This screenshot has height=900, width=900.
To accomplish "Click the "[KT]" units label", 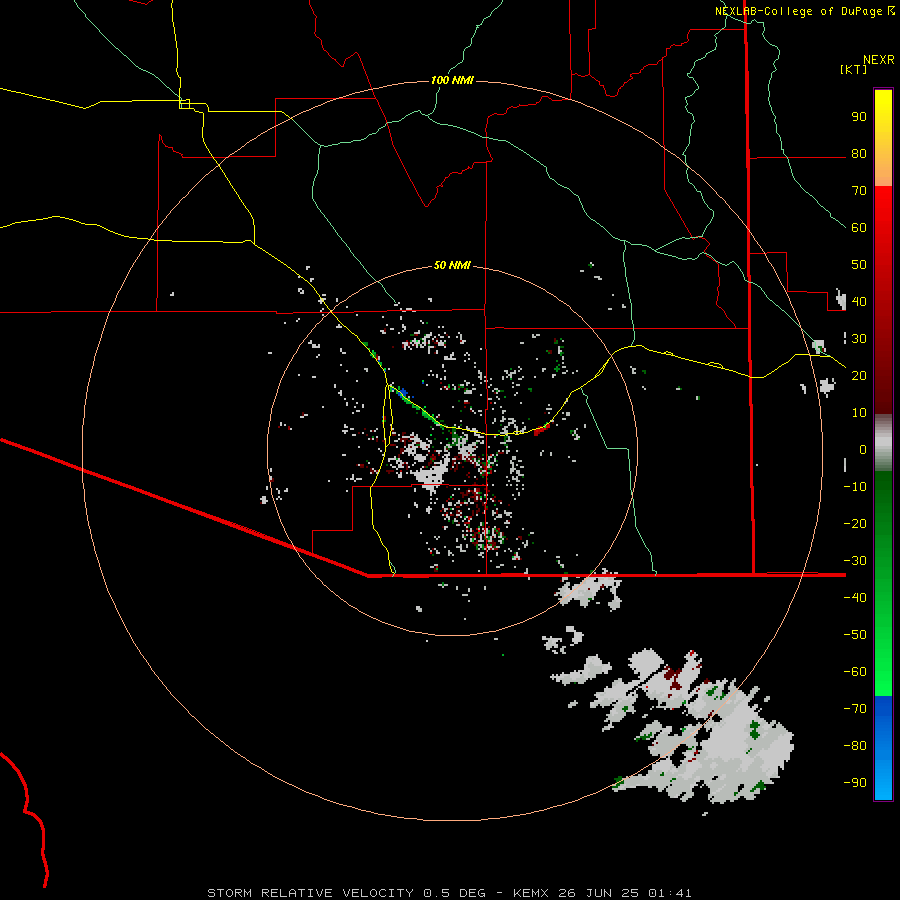I will click(x=854, y=69).
